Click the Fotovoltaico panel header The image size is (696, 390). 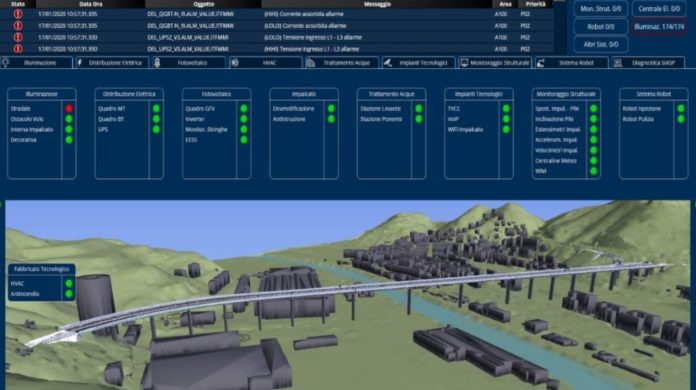coord(216,94)
